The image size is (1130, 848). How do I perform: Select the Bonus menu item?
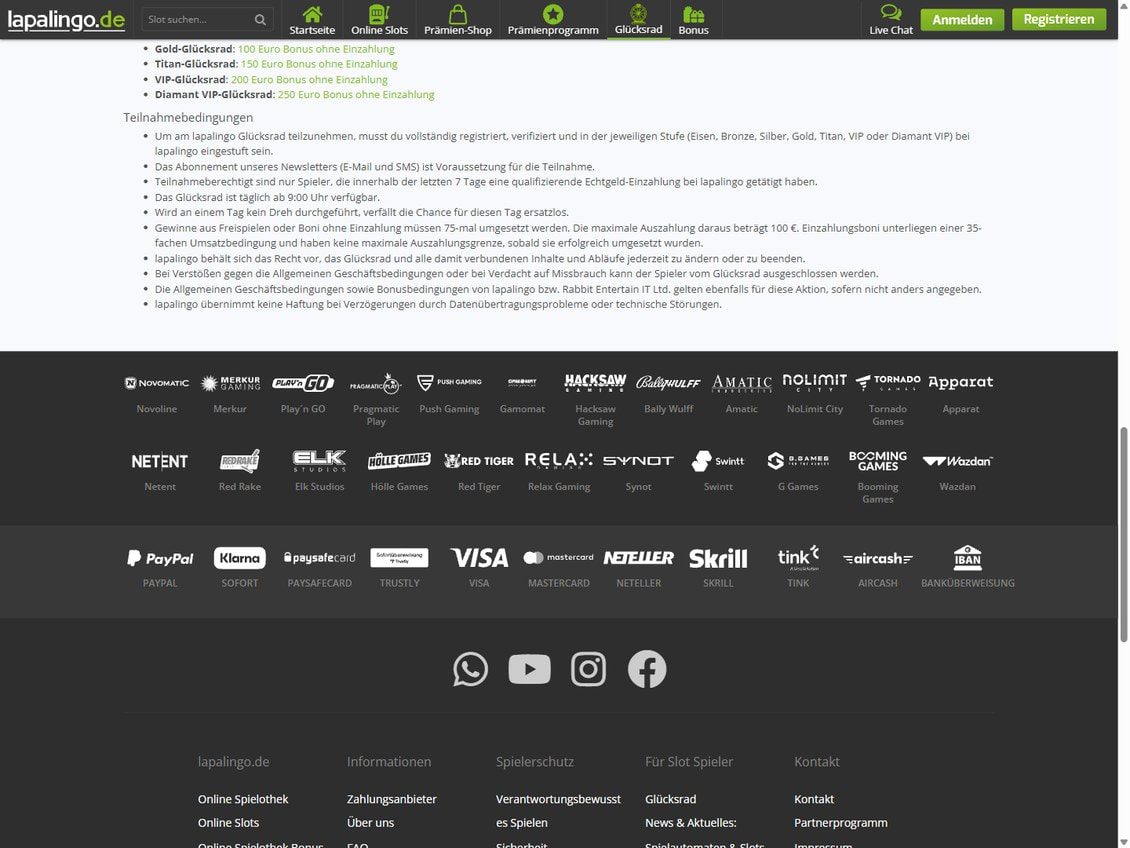point(694,19)
